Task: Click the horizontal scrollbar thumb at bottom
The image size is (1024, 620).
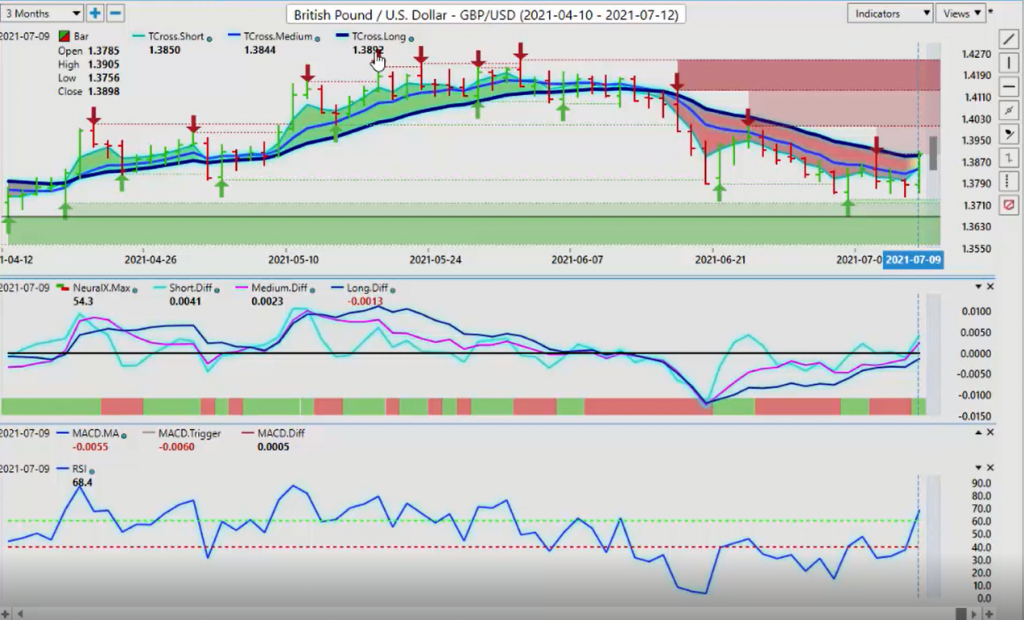Action: (961, 614)
